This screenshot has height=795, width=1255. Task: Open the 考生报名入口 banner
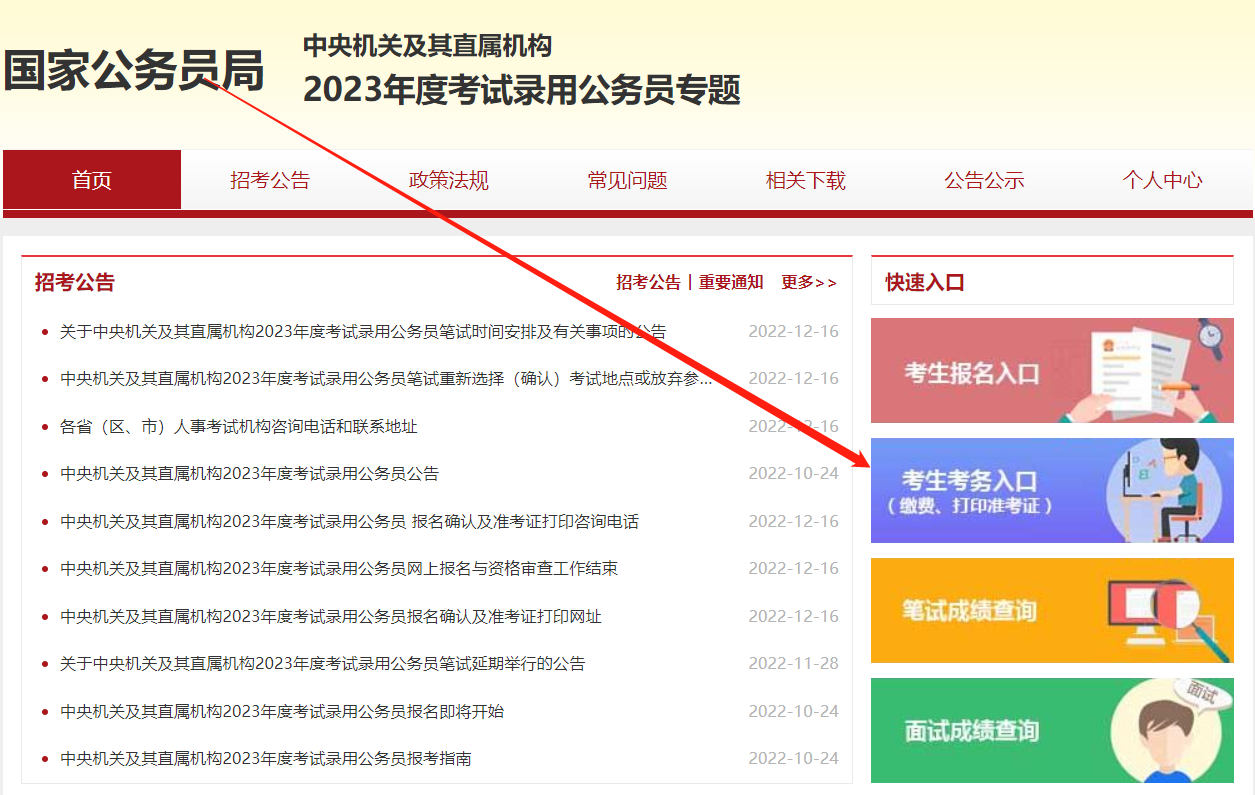[x=1051, y=370]
